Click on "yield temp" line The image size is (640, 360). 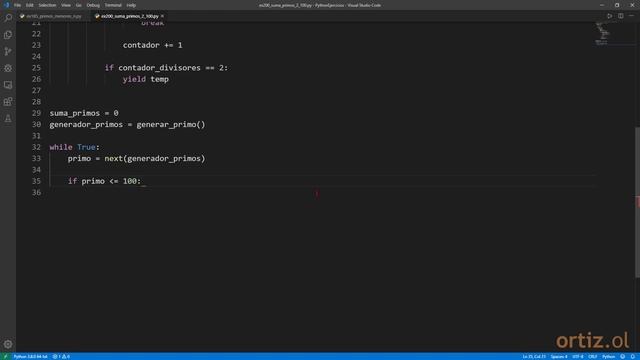coord(146,79)
